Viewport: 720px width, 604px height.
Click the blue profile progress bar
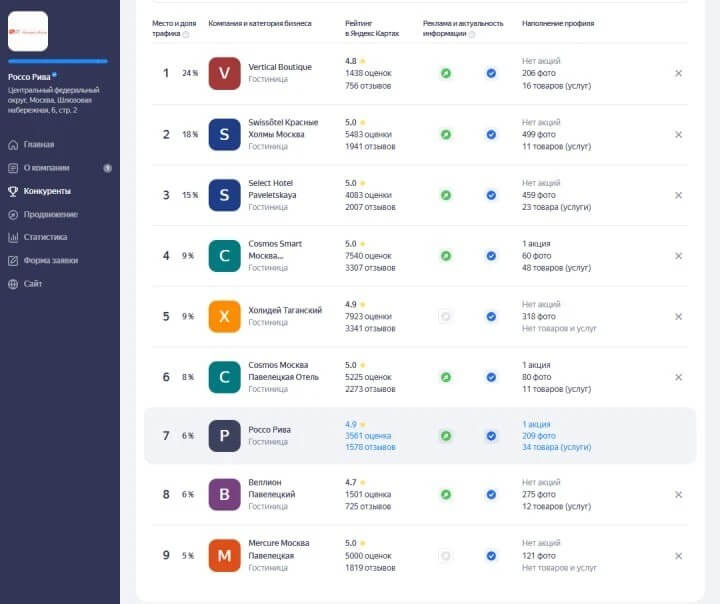(x=58, y=61)
